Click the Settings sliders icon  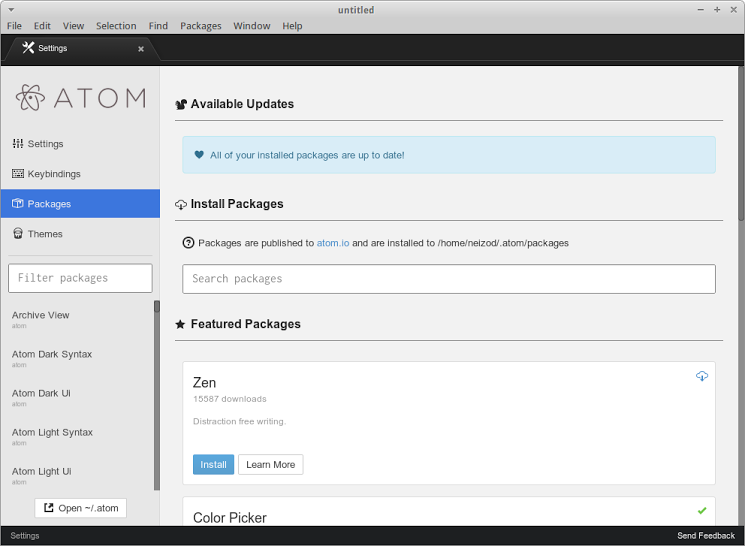coord(18,144)
